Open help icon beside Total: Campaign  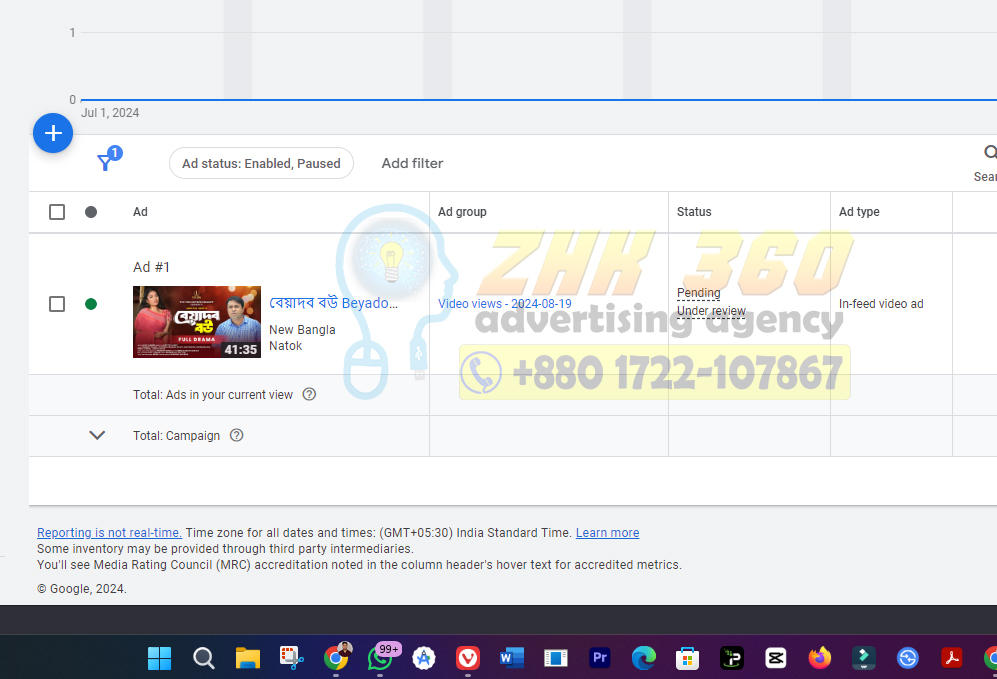(237, 436)
